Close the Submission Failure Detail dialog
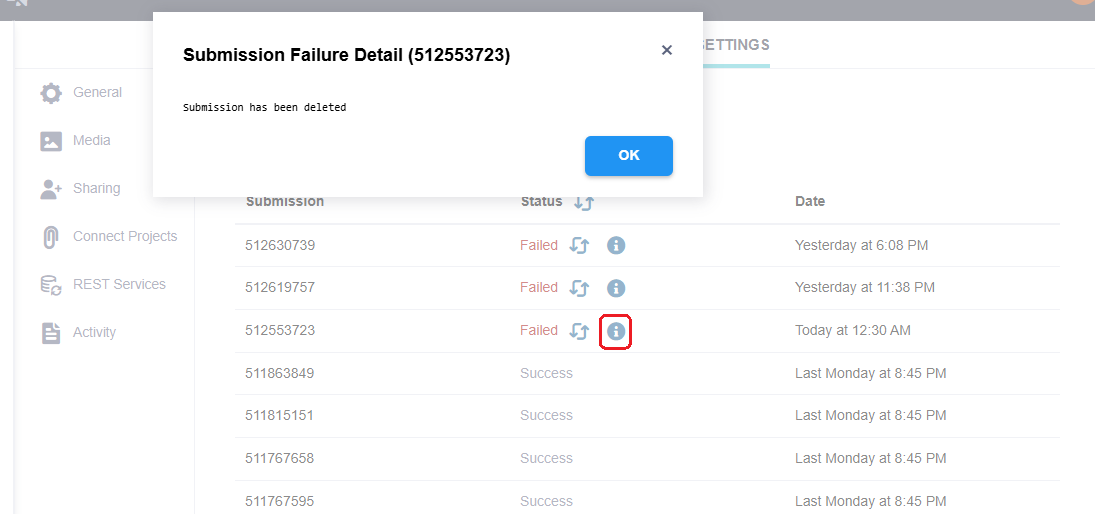The height and width of the screenshot is (514, 1095). (666, 50)
